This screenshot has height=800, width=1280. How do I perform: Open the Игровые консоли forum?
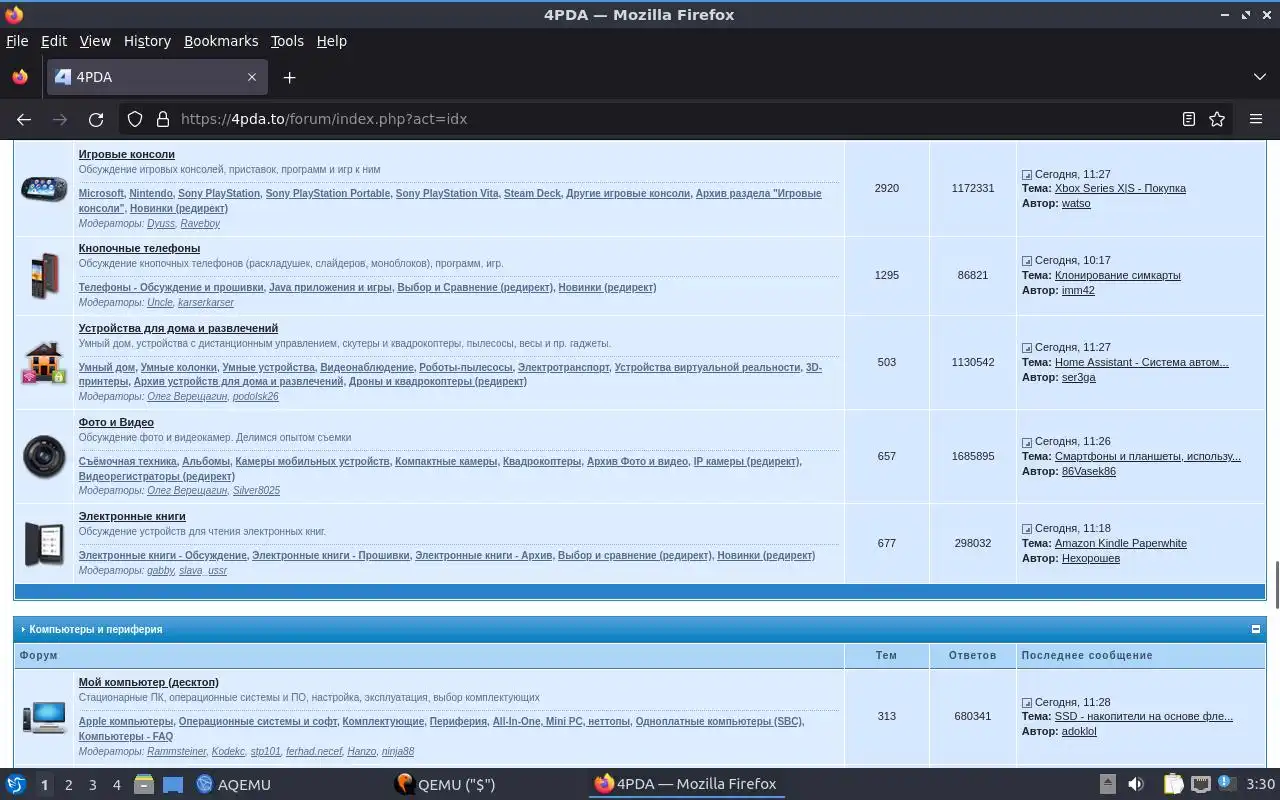click(x=127, y=154)
